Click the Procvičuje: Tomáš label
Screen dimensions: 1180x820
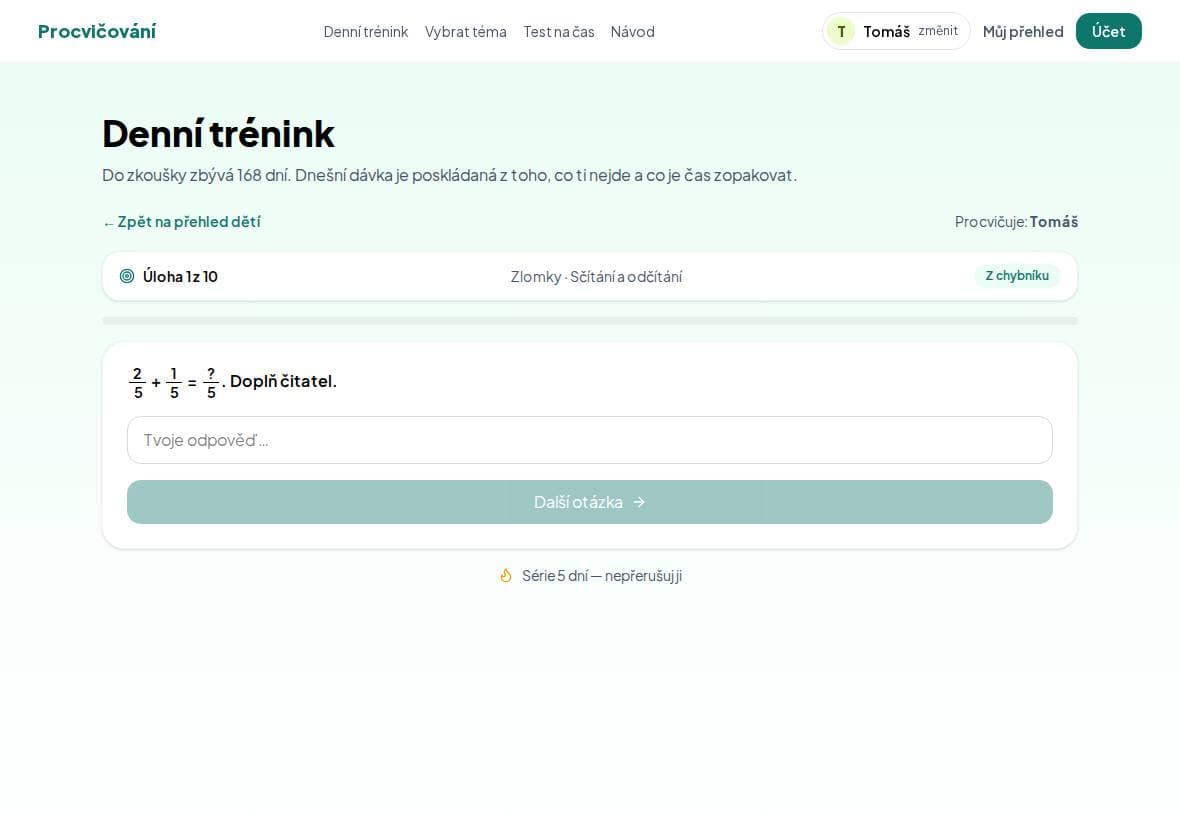(x=1016, y=222)
